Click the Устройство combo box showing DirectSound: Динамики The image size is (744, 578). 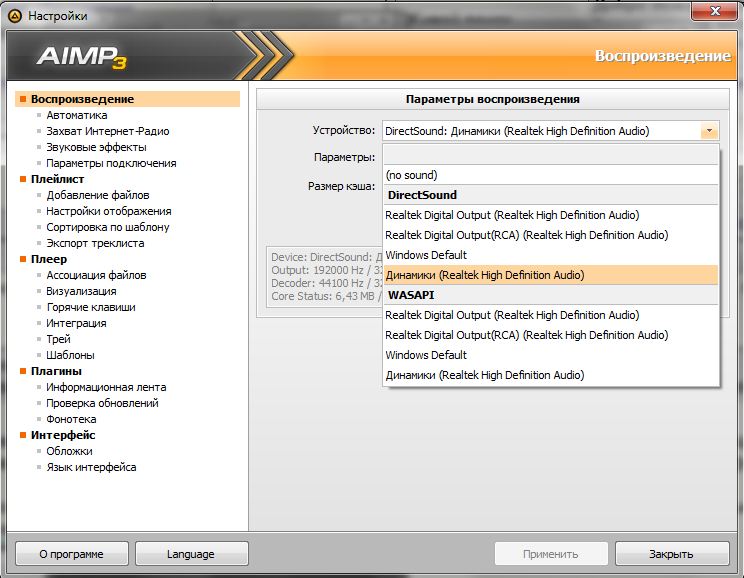coord(551,131)
